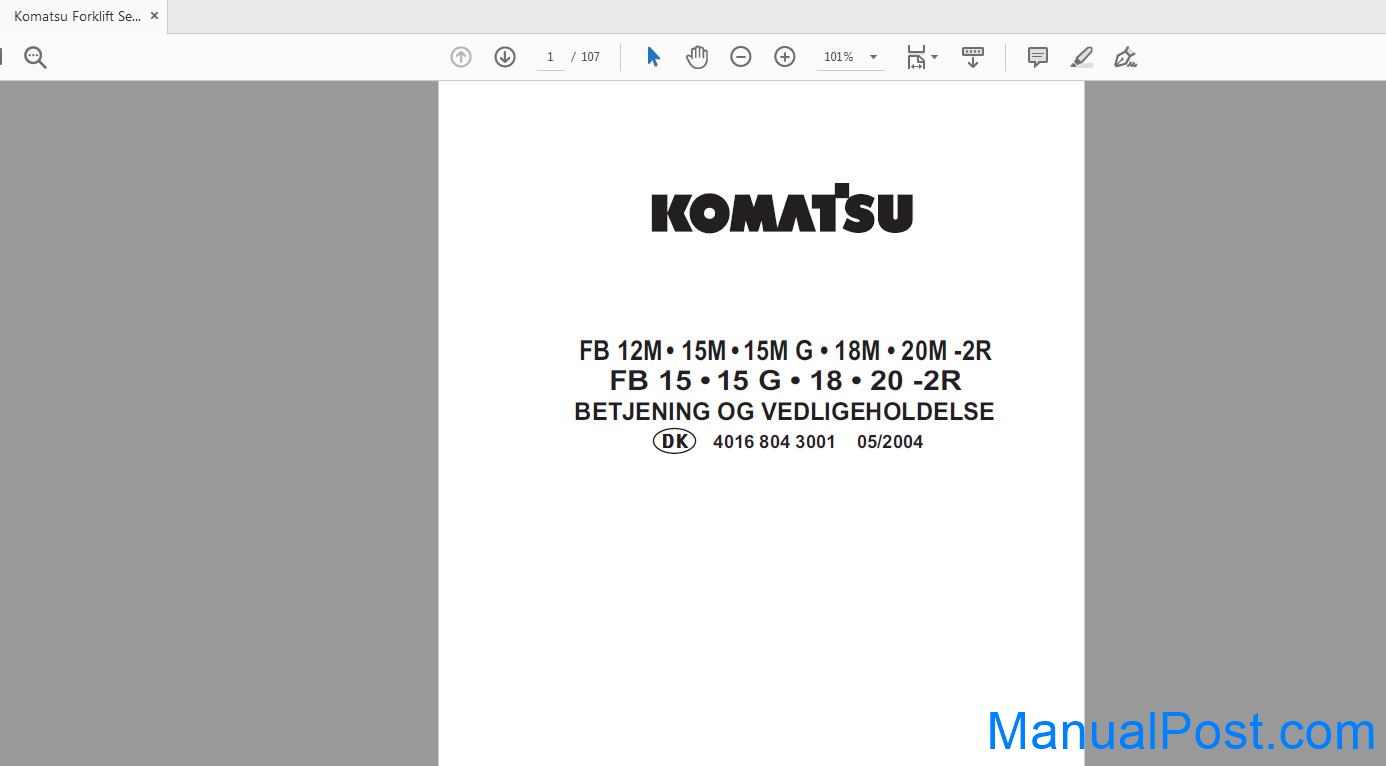Open the find text magnifier tool
The width and height of the screenshot is (1386, 766).
35,57
